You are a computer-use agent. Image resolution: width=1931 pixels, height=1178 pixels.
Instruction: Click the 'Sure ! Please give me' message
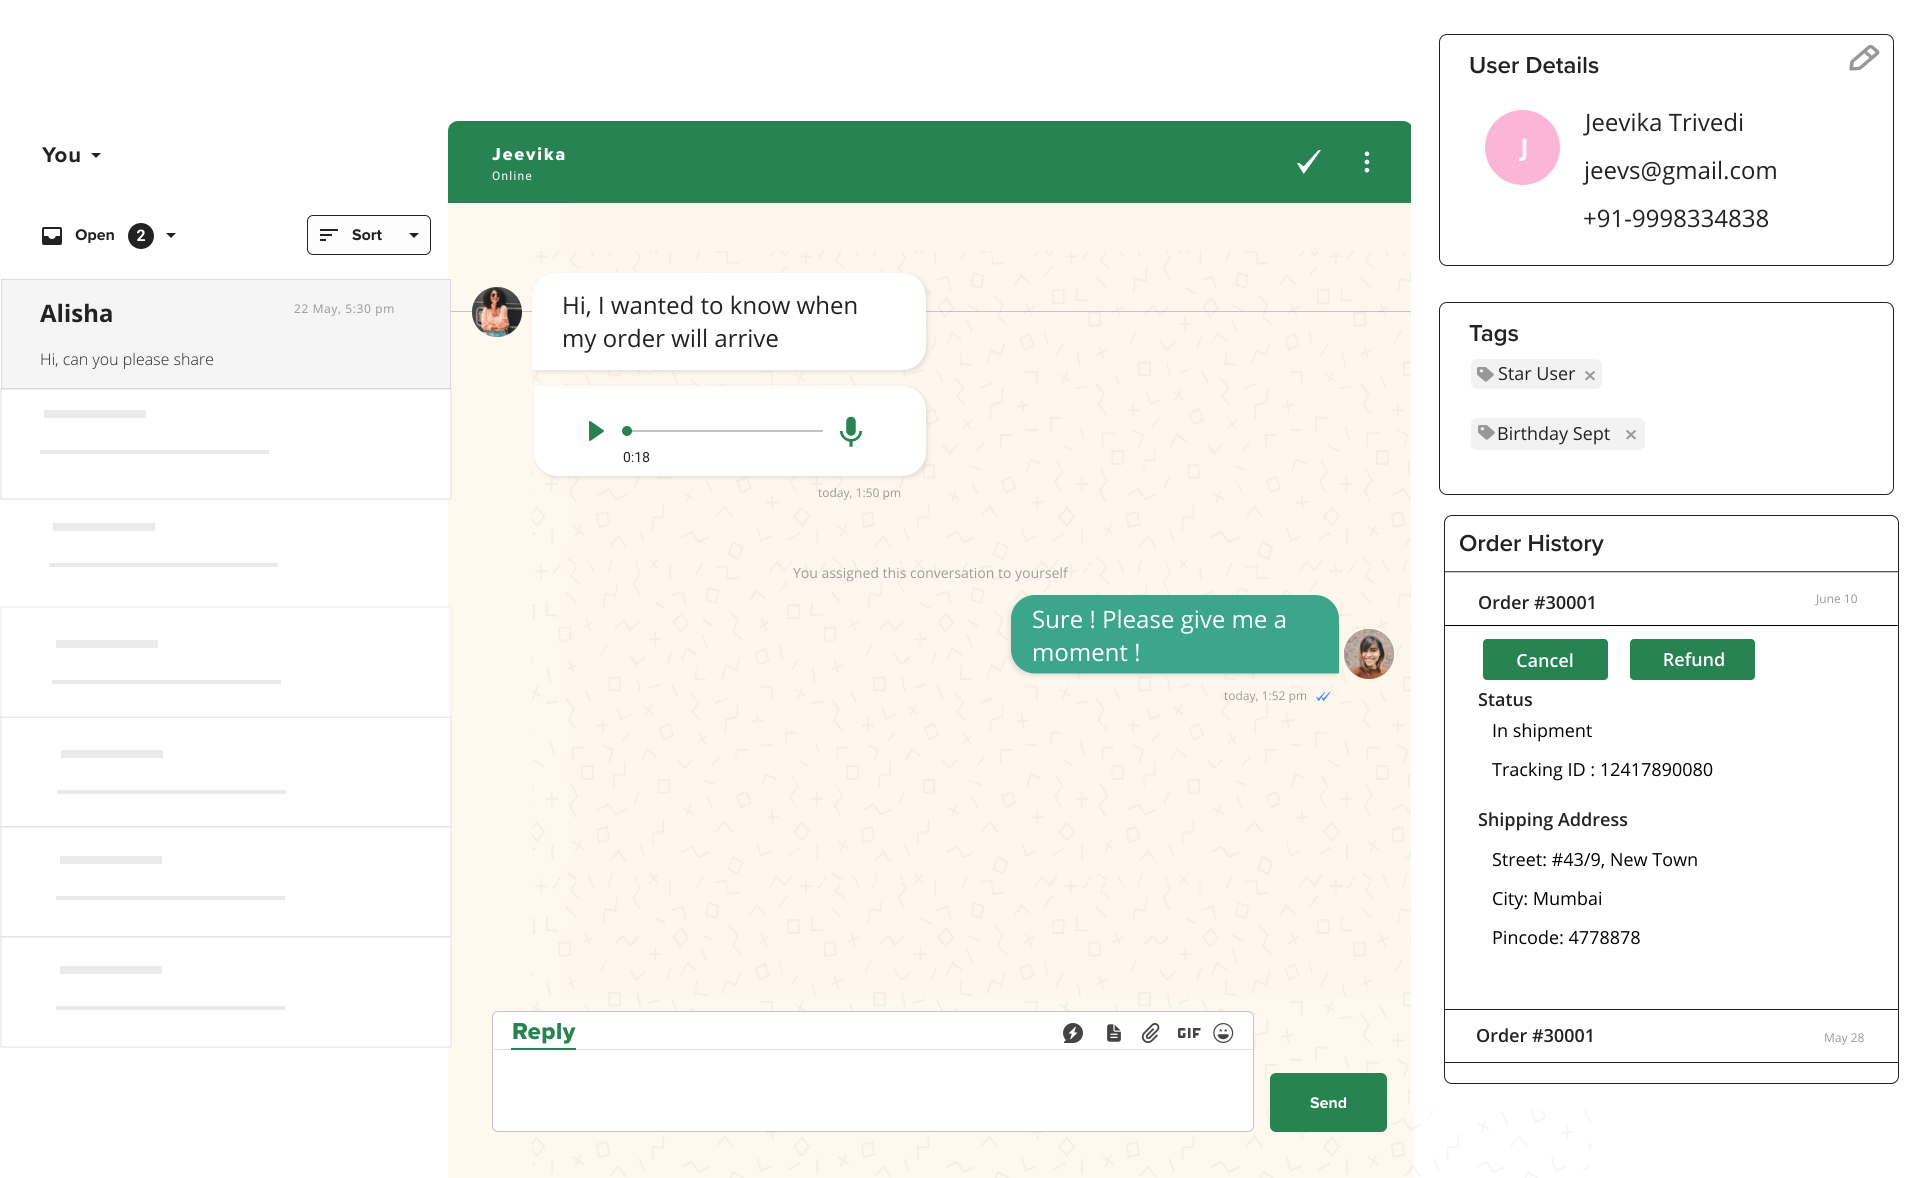point(1175,635)
